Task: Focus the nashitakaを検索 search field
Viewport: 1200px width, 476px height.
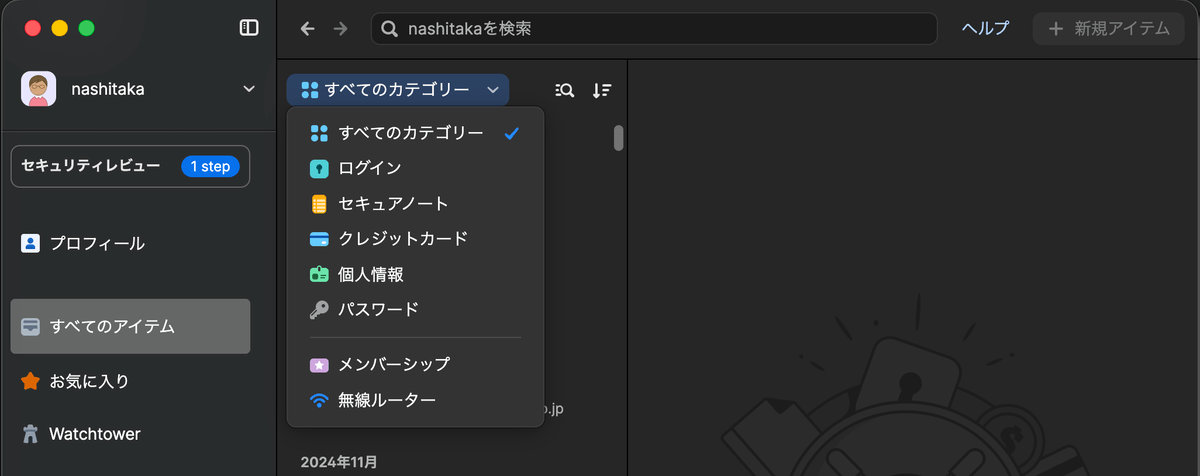Action: (x=654, y=29)
